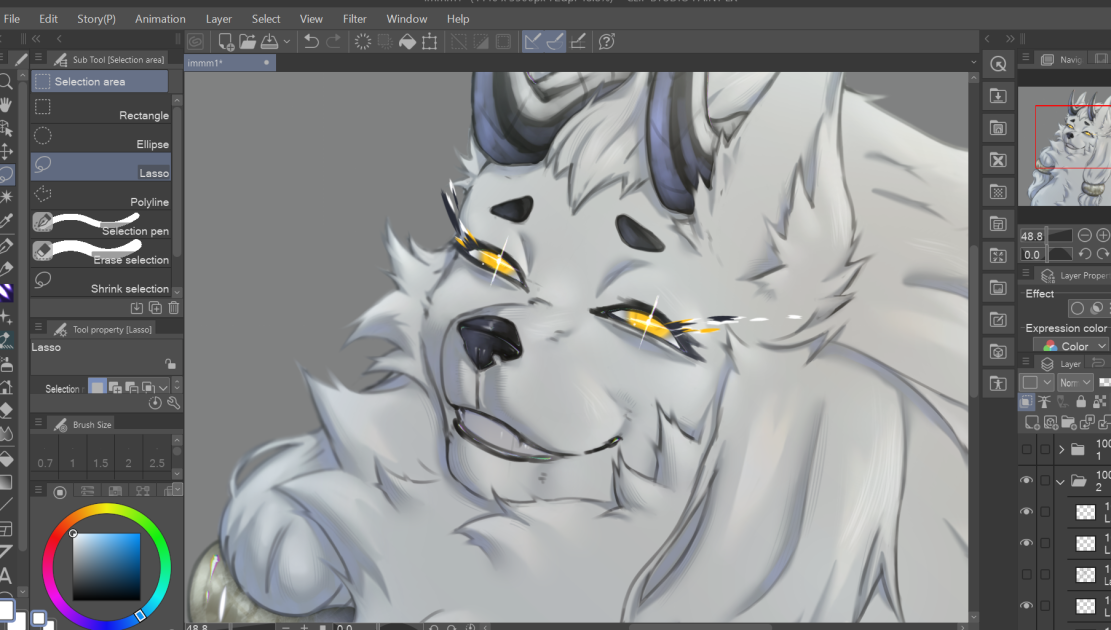Screen dimensions: 1111x630
Task: Click the Open file folder icon
Action: (x=247, y=42)
